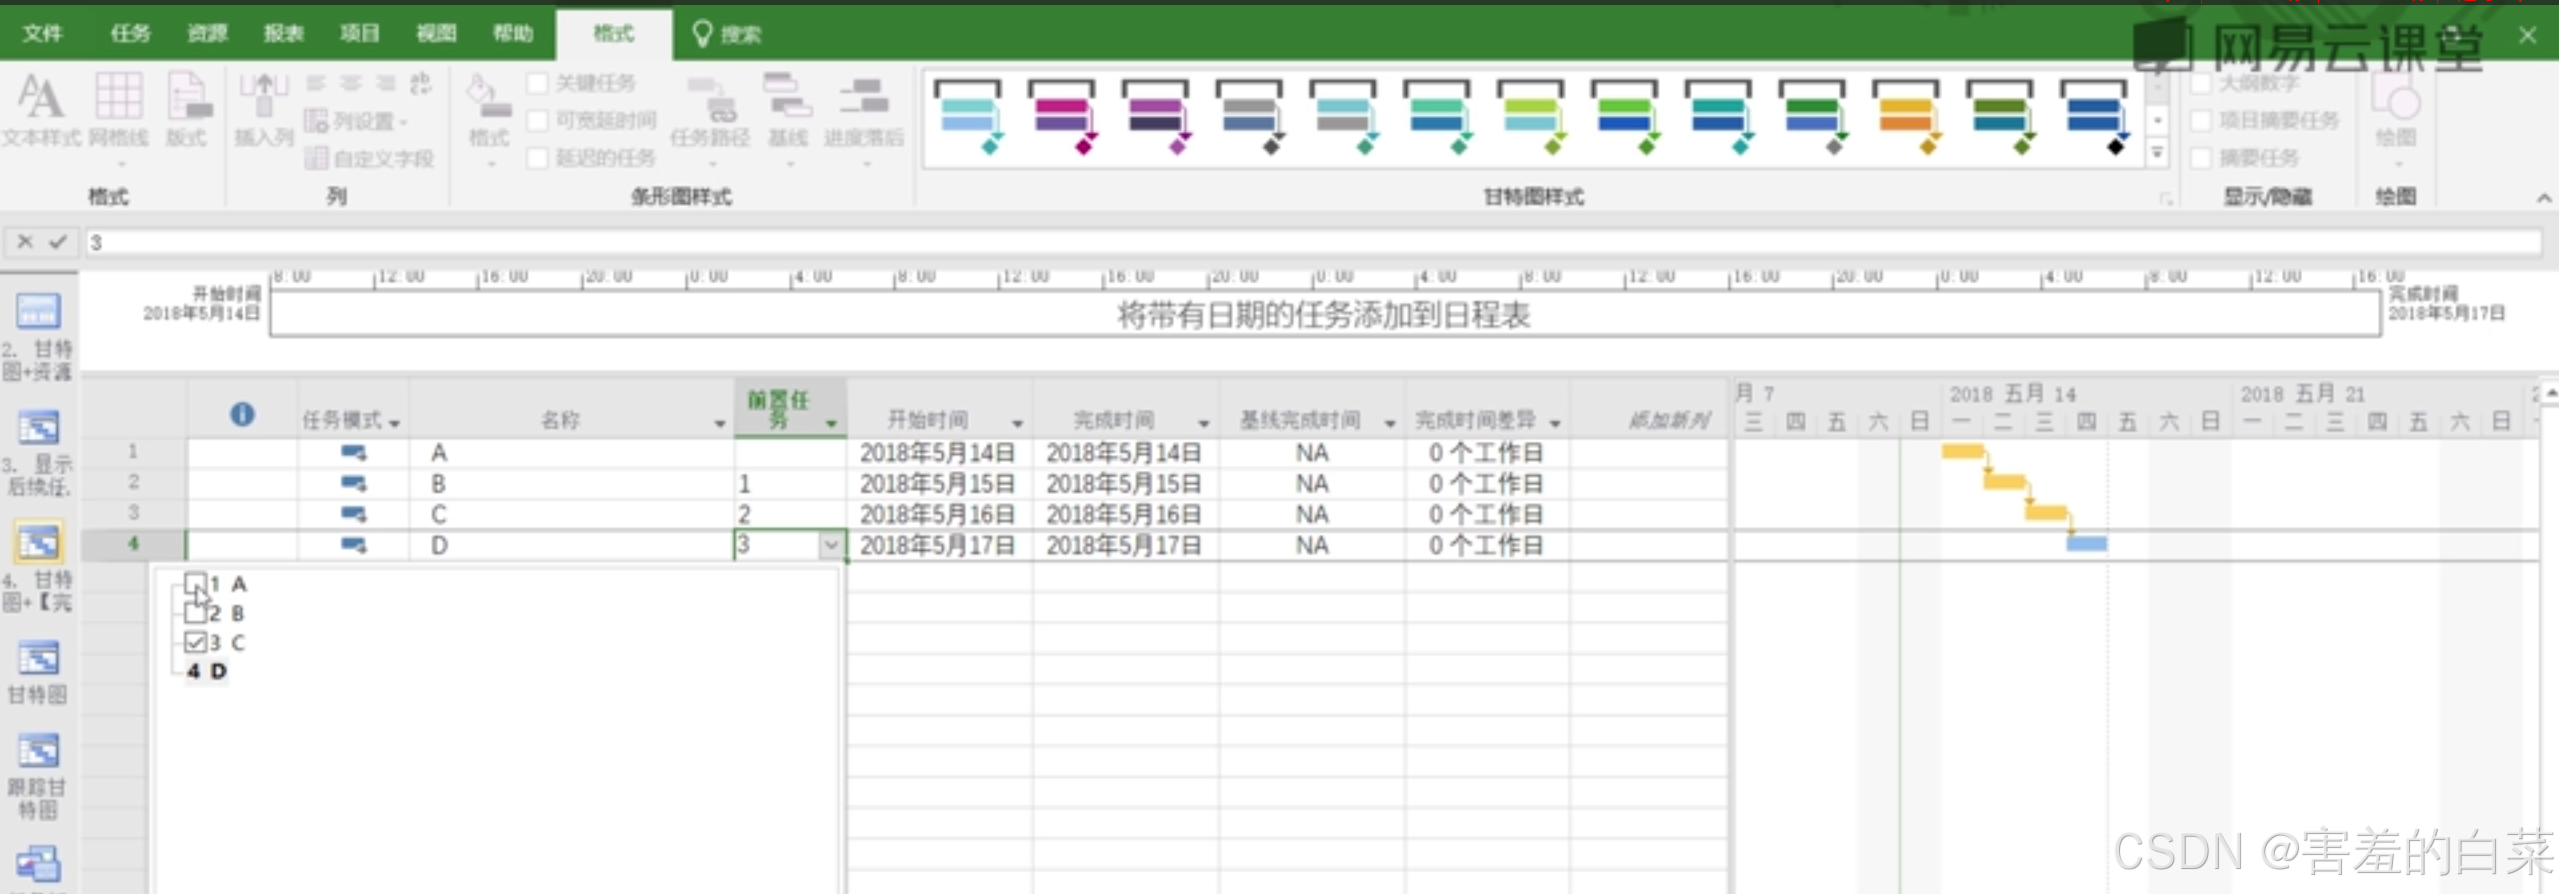
Task: Enable the 关键任务 checkbox
Action: [538, 83]
